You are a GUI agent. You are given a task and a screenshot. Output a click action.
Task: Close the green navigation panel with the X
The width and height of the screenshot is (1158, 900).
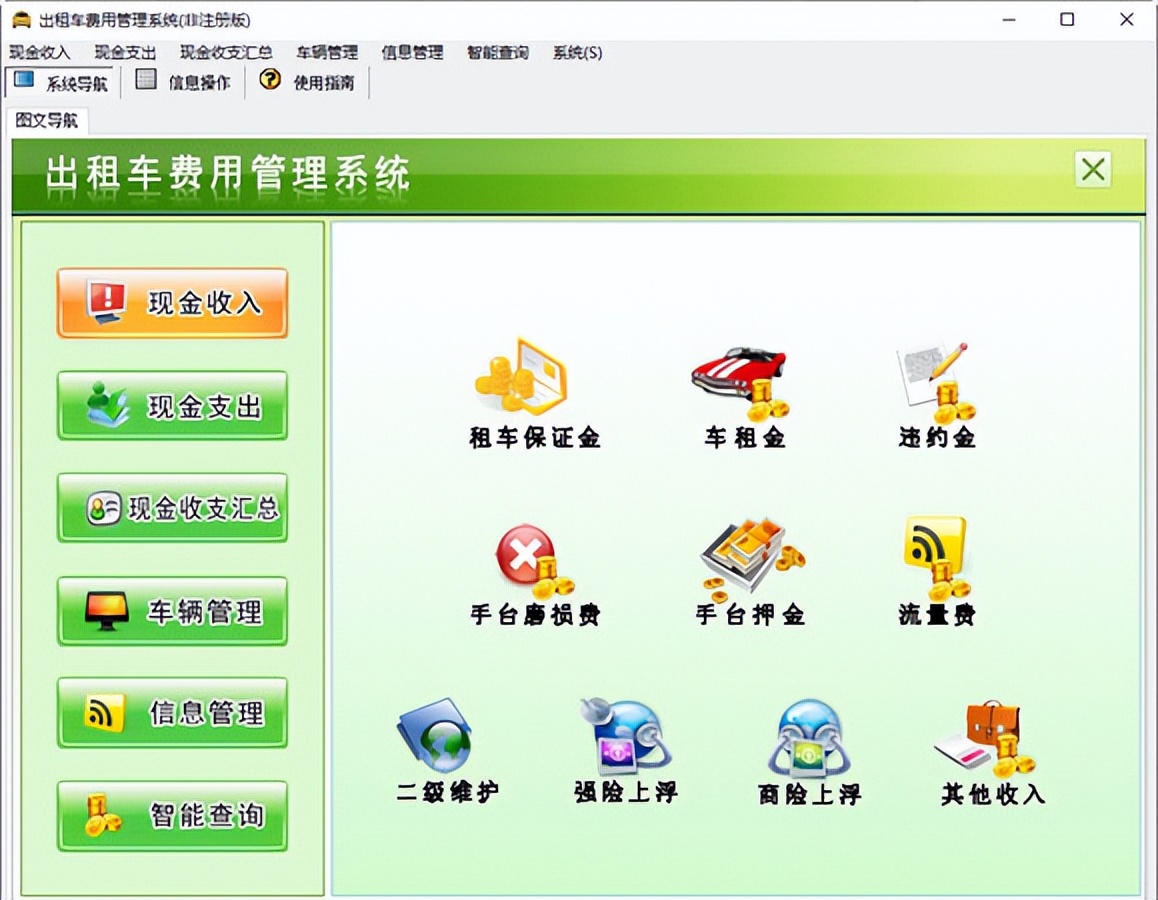pyautogui.click(x=1091, y=170)
